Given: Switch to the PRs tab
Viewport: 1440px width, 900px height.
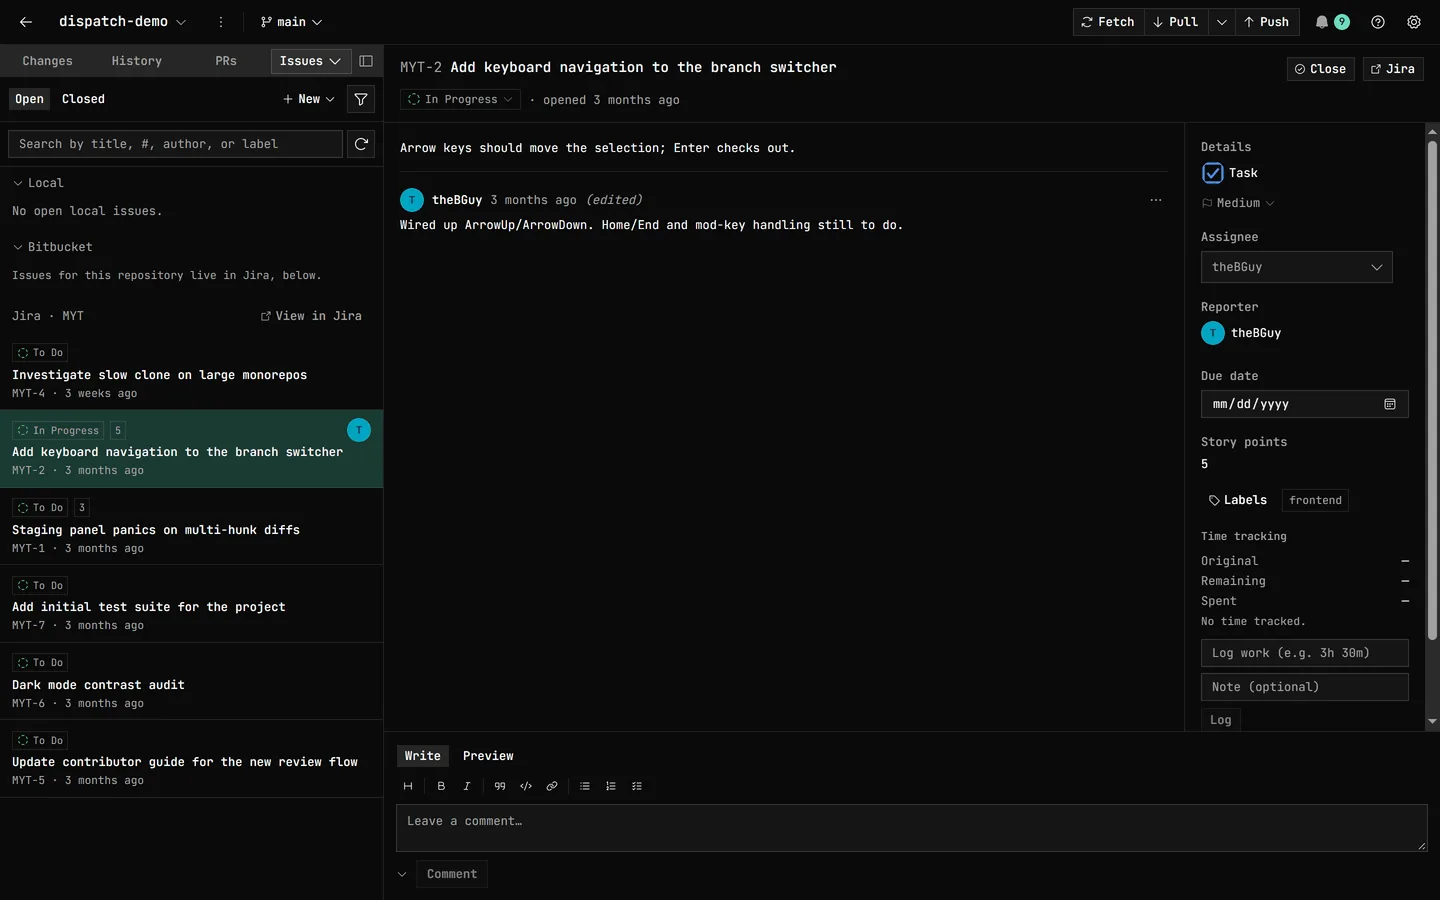Looking at the screenshot, I should coord(226,61).
